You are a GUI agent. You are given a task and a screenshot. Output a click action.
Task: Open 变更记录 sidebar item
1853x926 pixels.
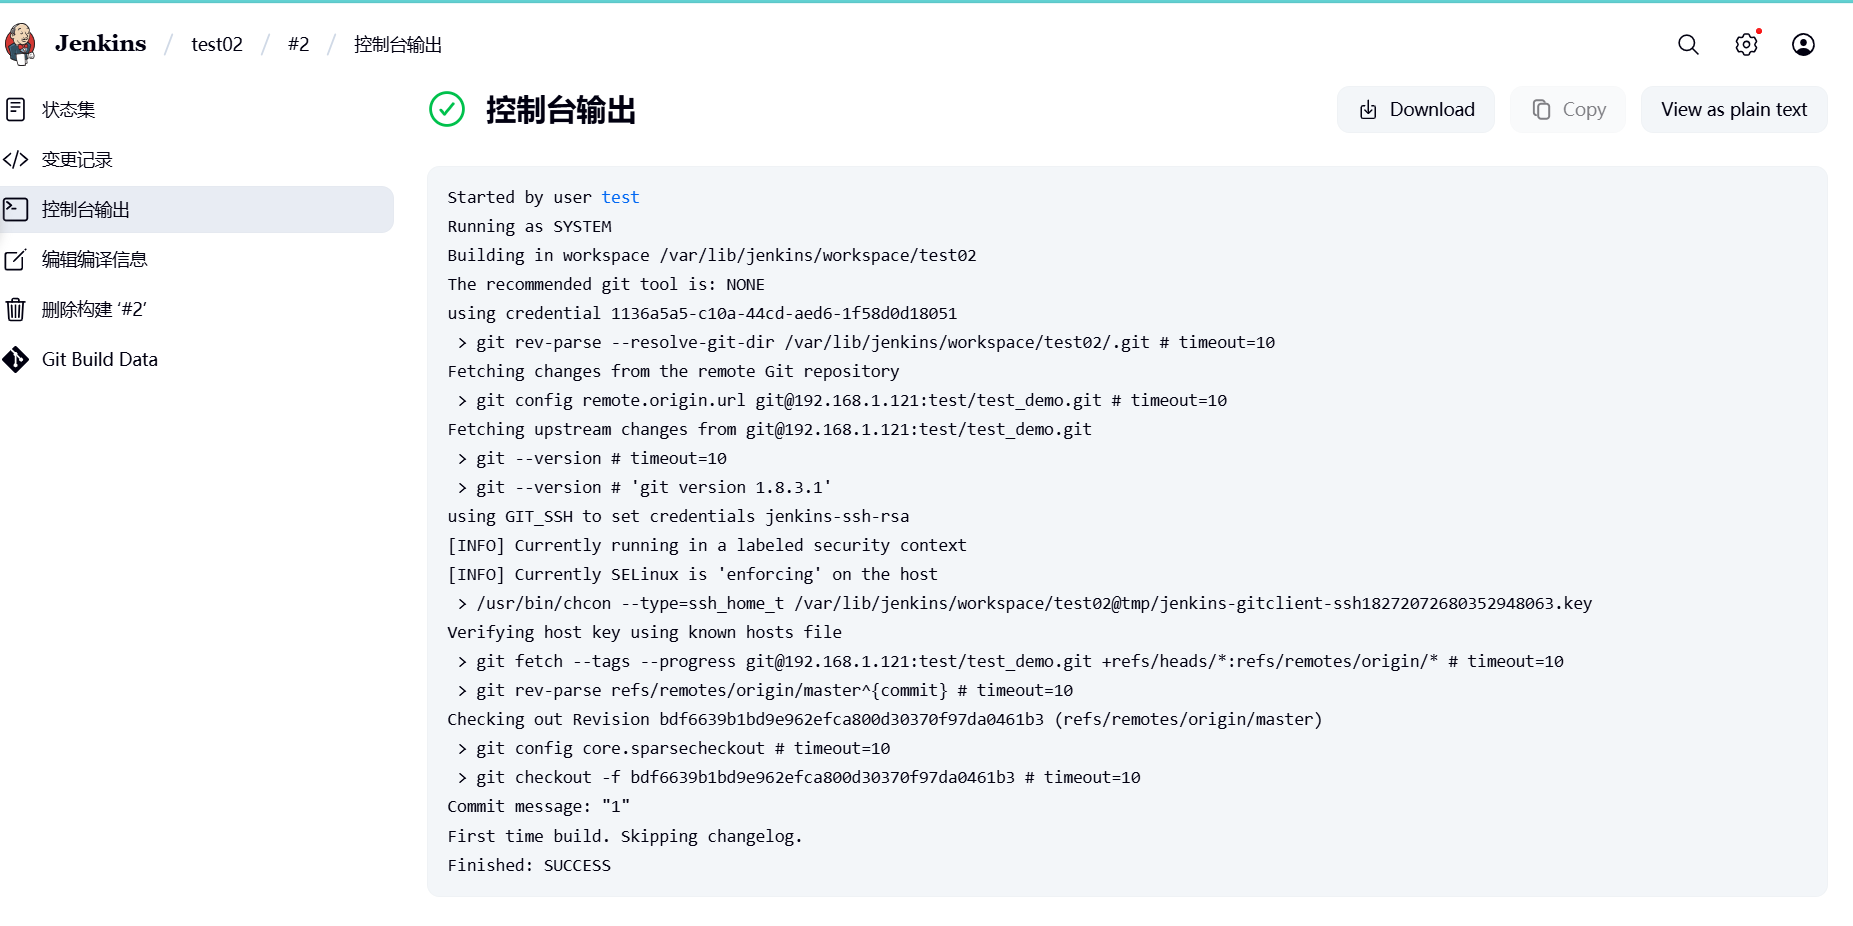coord(77,159)
